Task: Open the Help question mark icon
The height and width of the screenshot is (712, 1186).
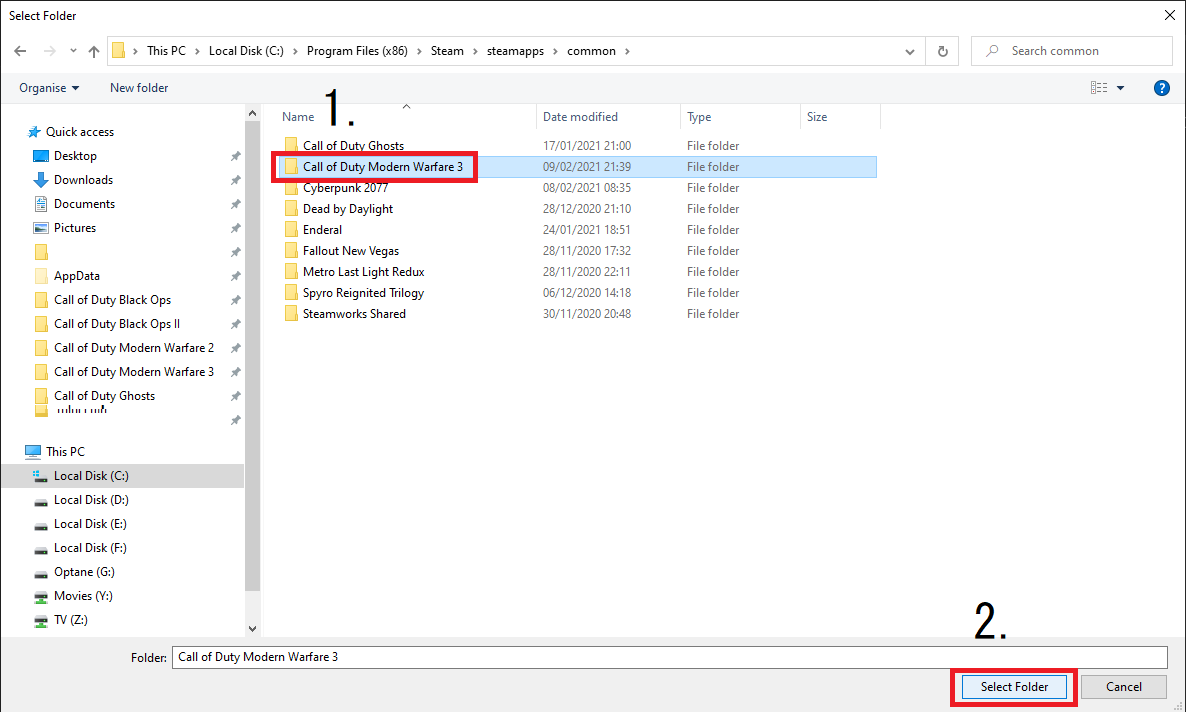Action: [x=1162, y=88]
